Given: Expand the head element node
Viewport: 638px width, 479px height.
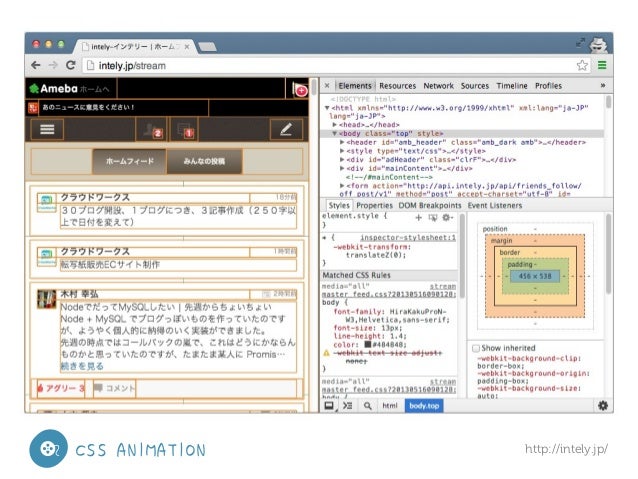Looking at the screenshot, I should click(334, 125).
